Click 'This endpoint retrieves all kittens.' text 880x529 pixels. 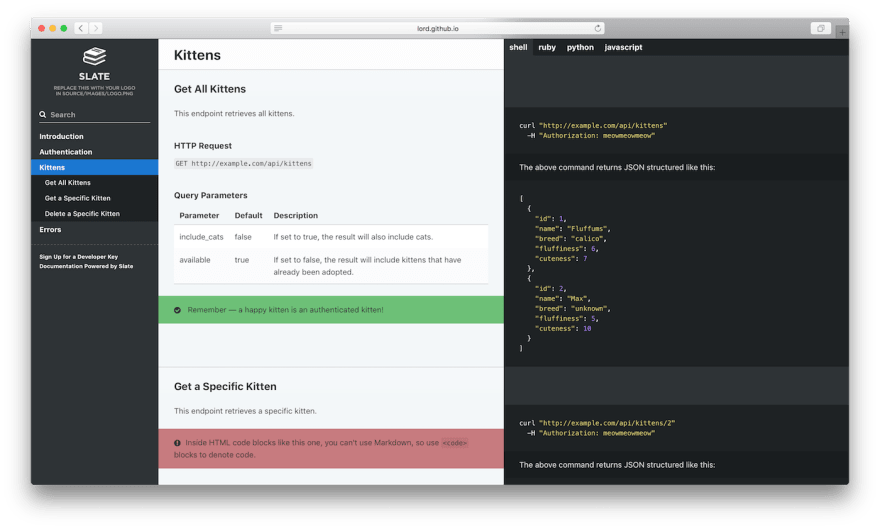pos(234,114)
